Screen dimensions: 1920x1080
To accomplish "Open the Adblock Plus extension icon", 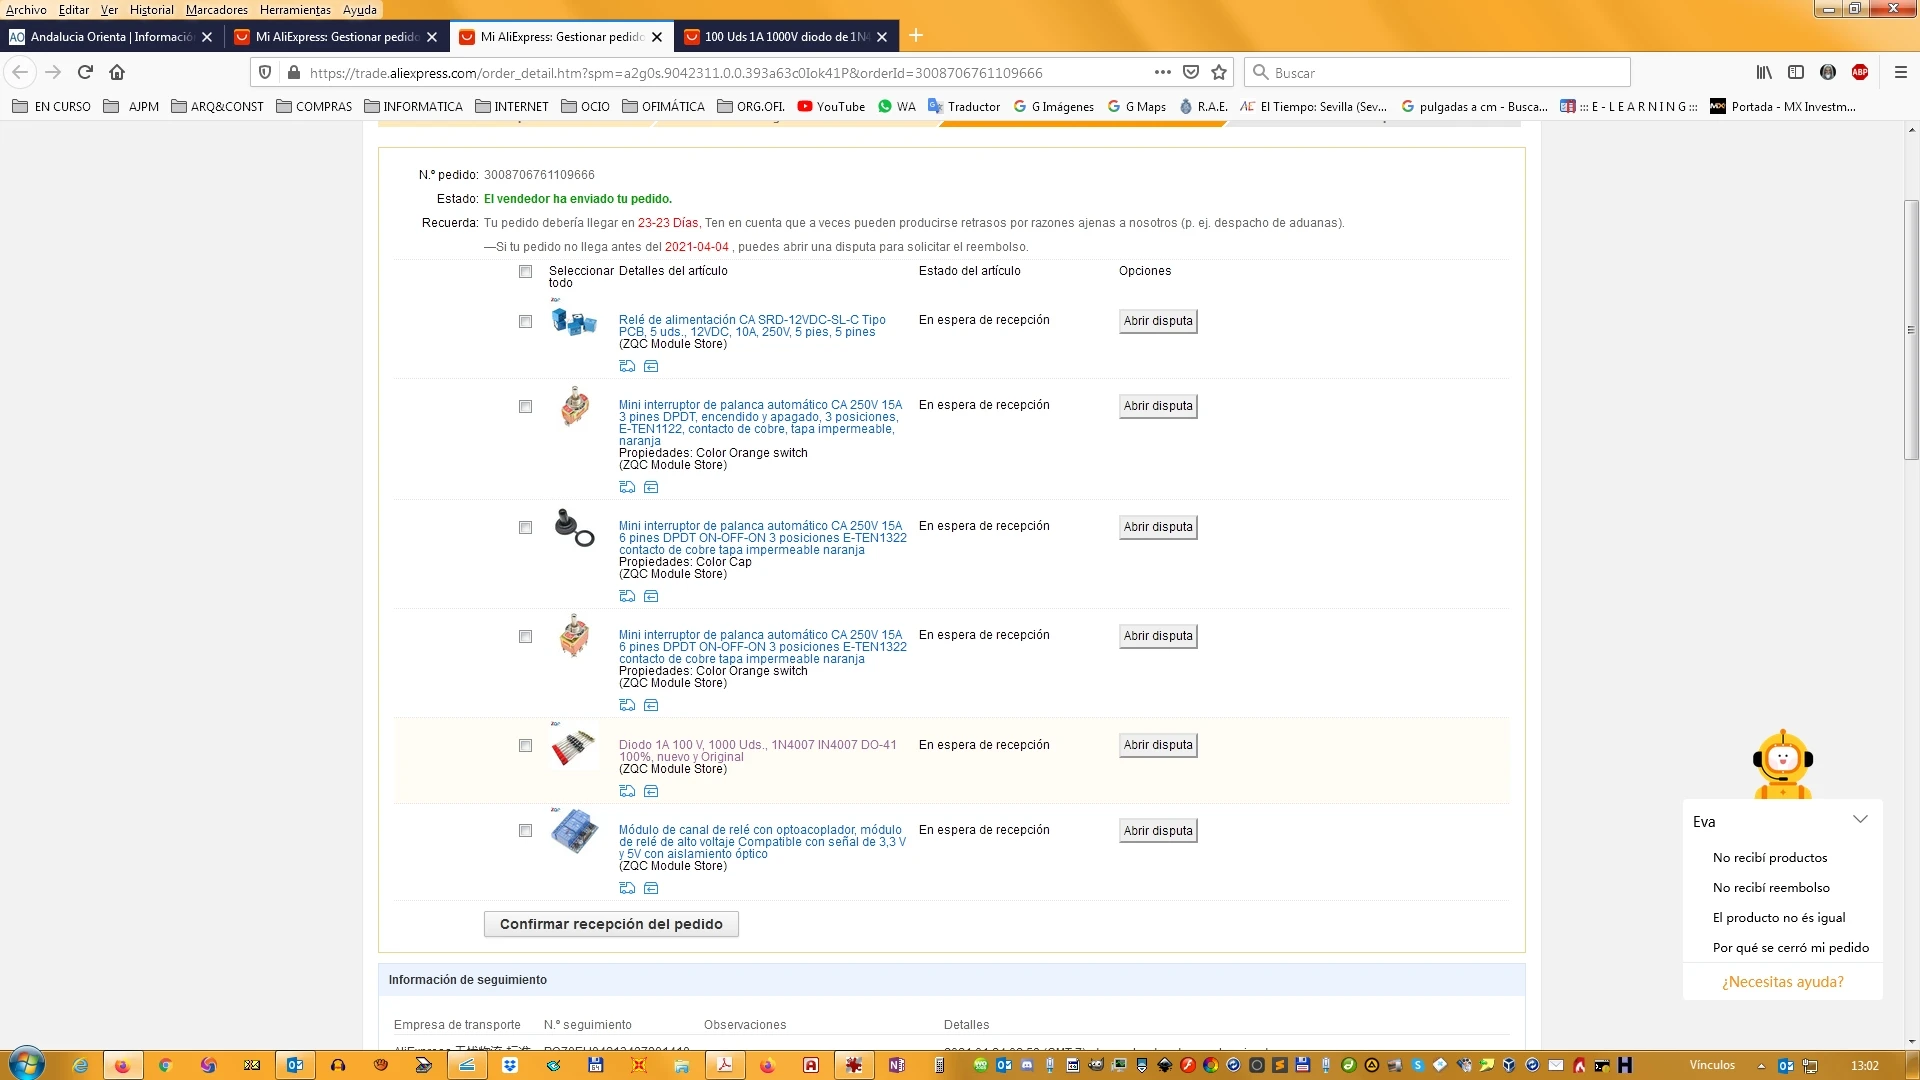I will pyautogui.click(x=1860, y=72).
